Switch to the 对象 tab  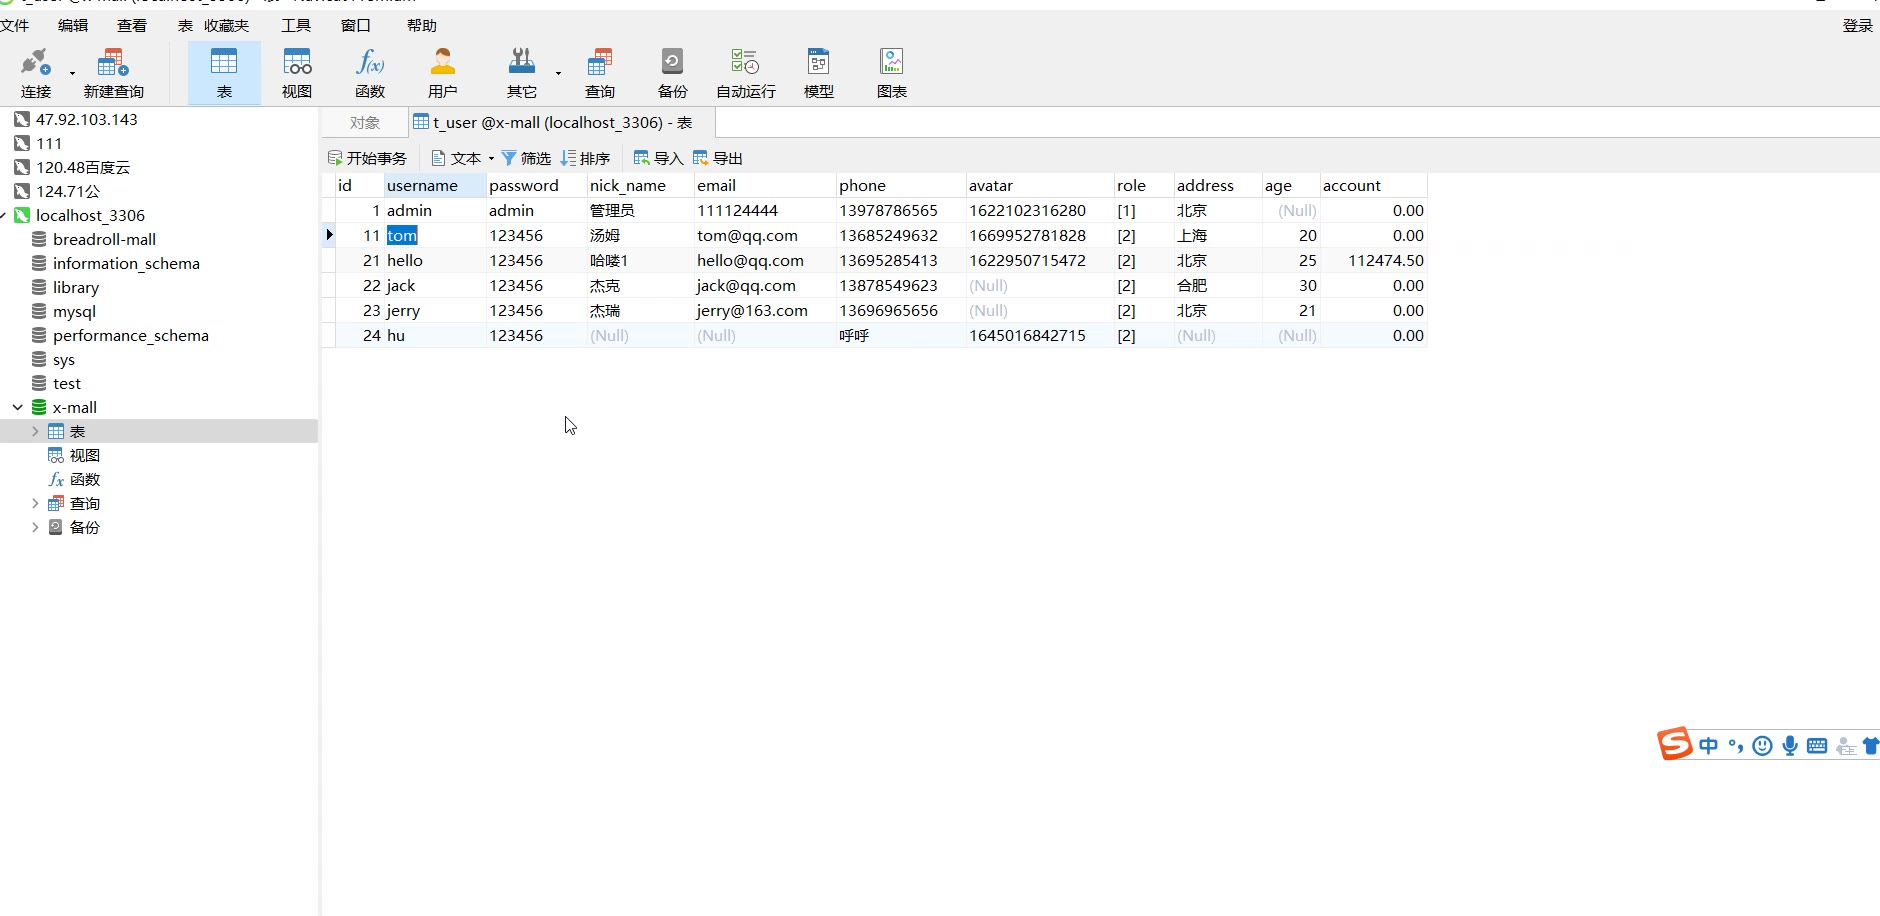coord(365,123)
